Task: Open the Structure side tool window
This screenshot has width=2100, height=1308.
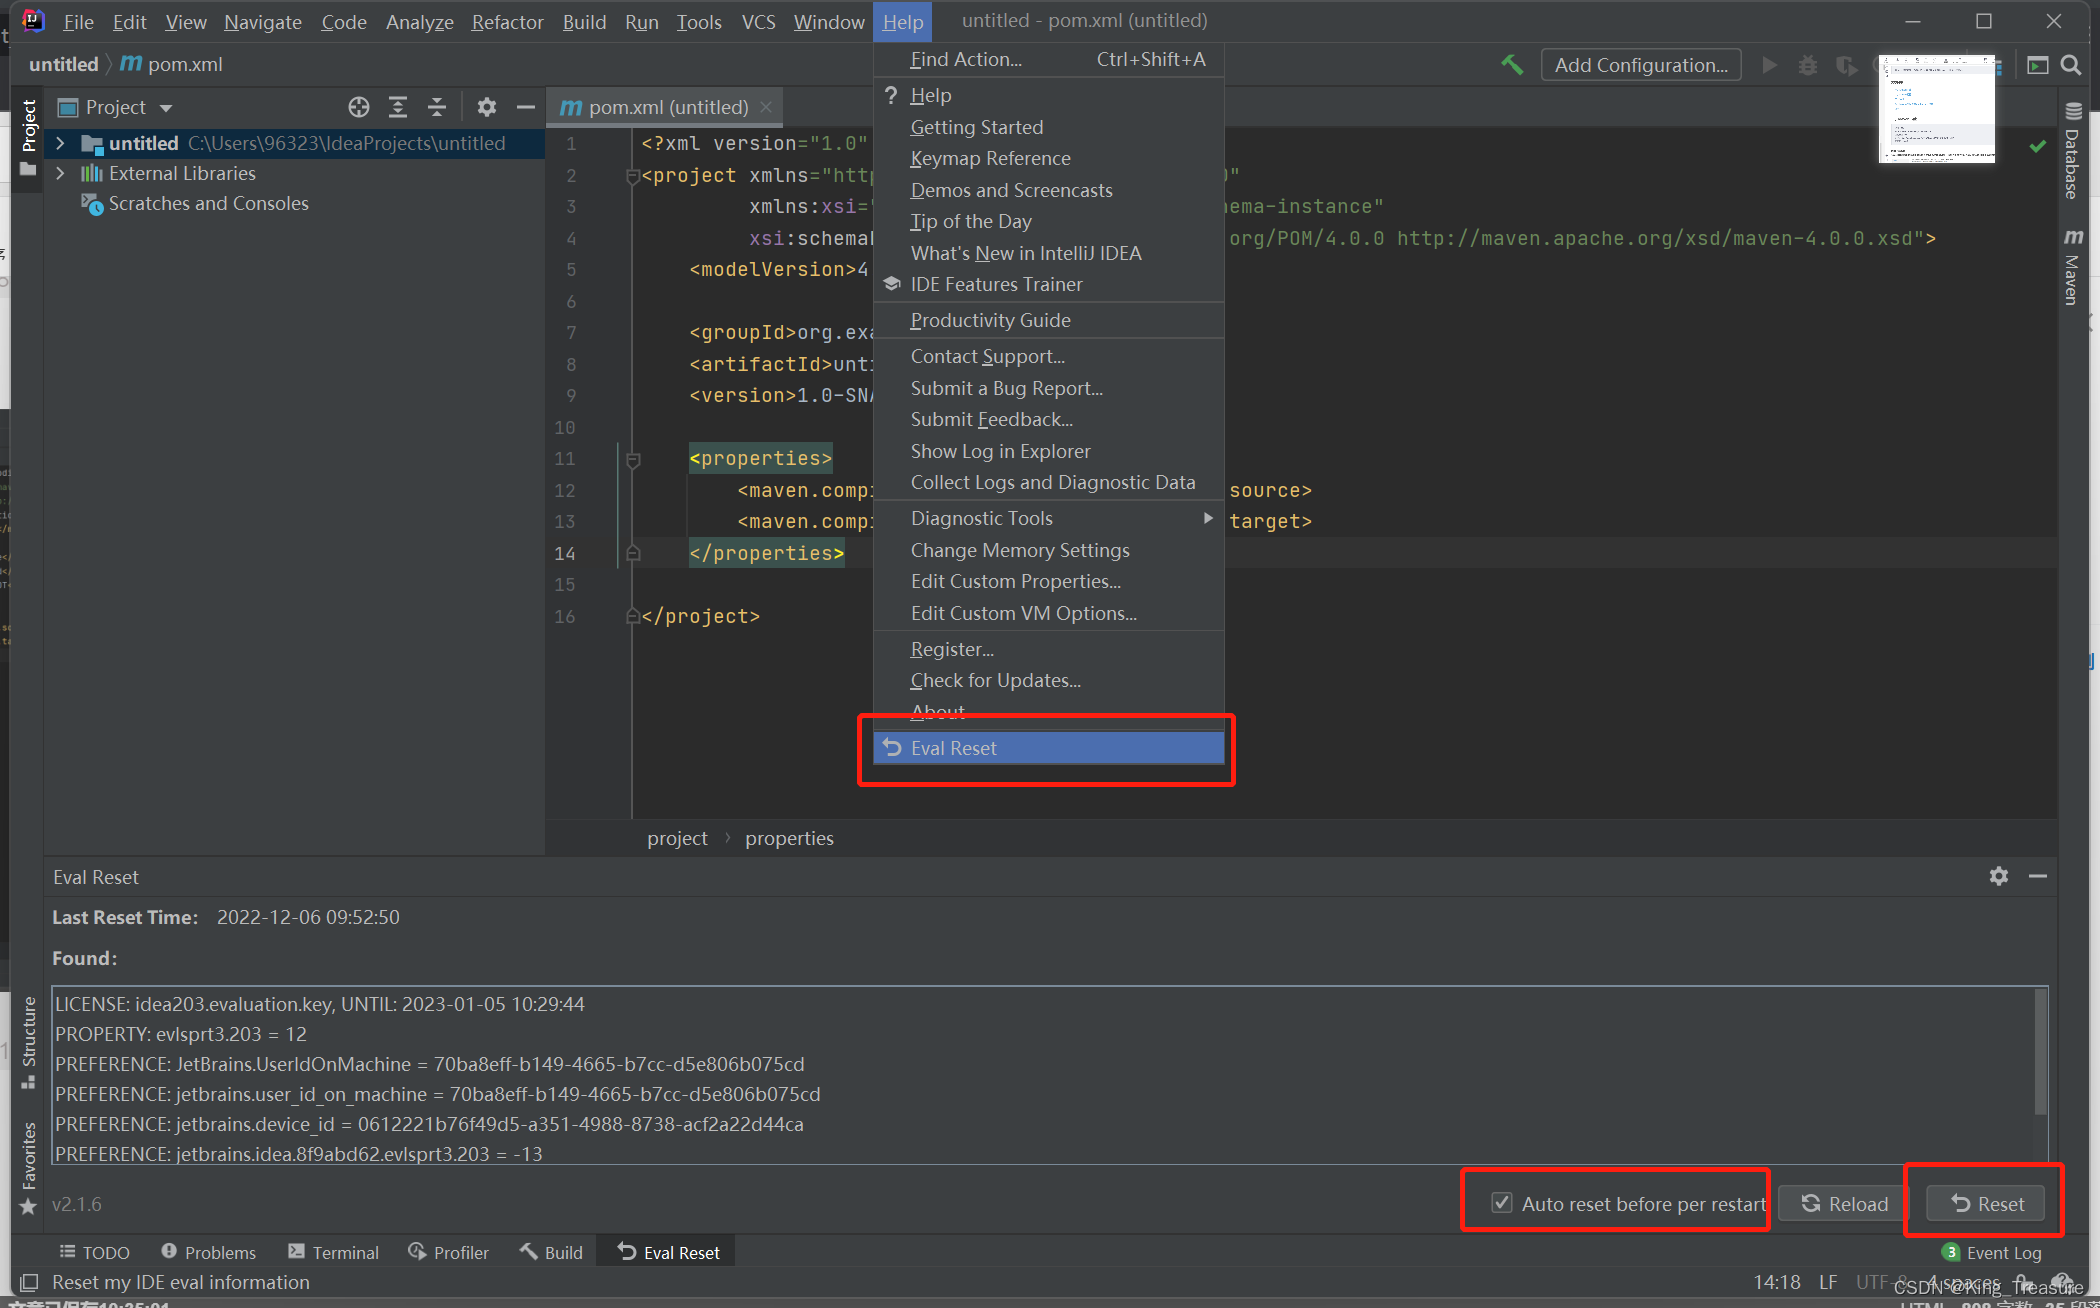Action: [28, 1042]
